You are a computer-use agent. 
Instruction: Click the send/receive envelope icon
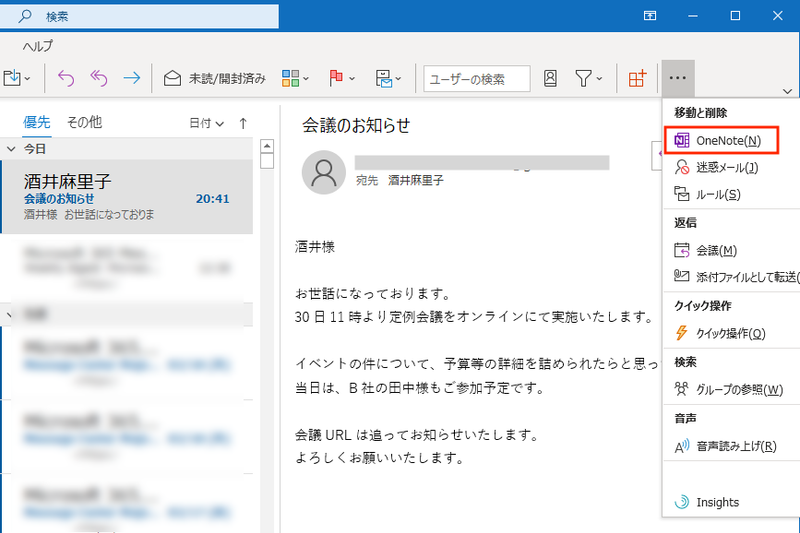[x=384, y=79]
